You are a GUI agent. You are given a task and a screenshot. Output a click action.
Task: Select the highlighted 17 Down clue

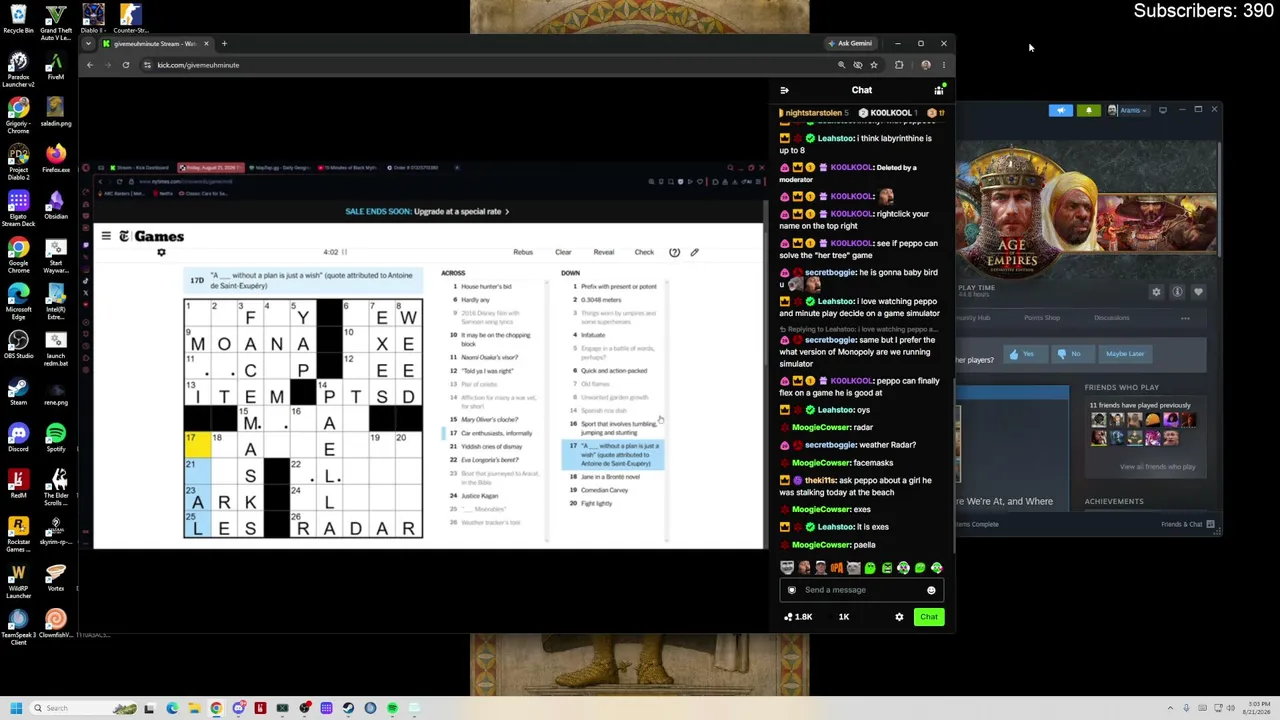pos(612,455)
